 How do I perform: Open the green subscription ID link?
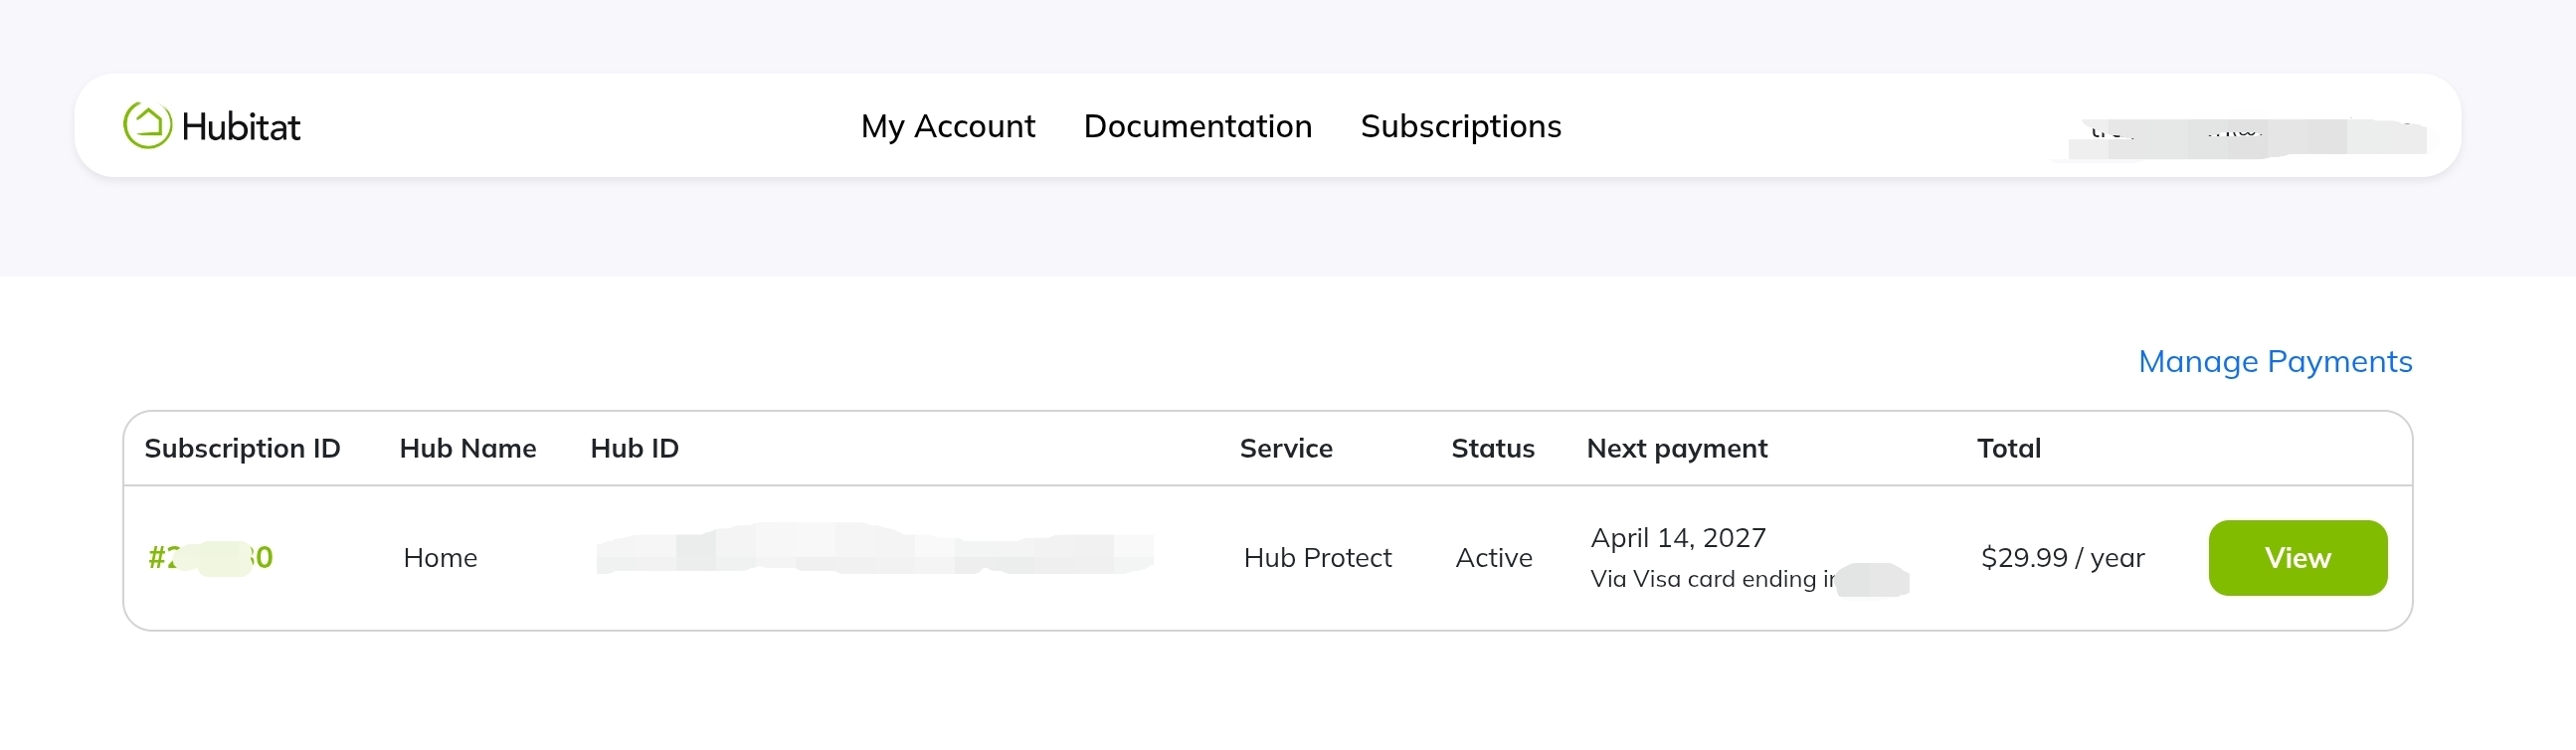210,558
